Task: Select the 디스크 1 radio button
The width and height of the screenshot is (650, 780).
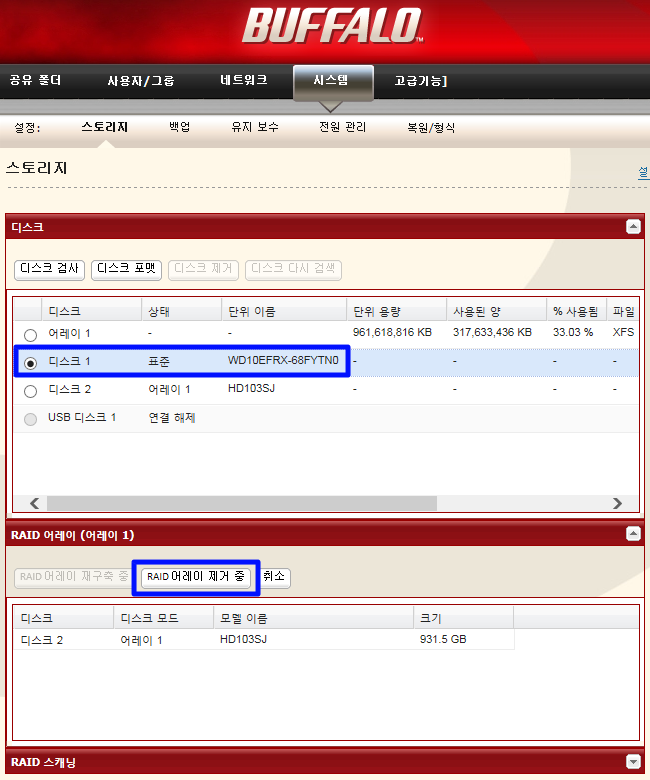Action: coord(30,363)
